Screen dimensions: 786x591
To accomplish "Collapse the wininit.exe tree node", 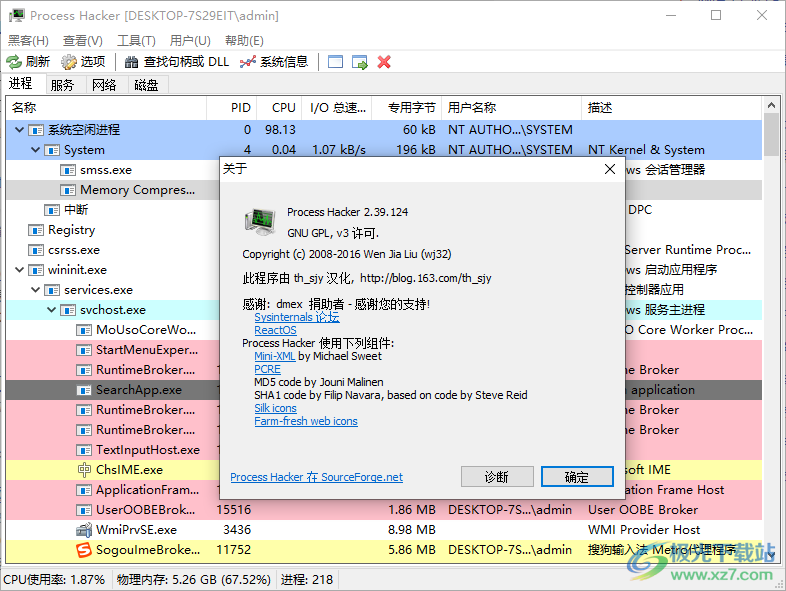I will point(19,270).
